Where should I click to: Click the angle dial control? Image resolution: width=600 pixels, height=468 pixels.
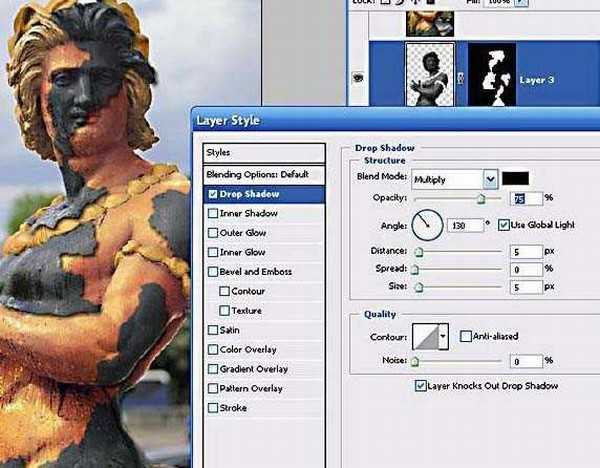click(x=427, y=224)
